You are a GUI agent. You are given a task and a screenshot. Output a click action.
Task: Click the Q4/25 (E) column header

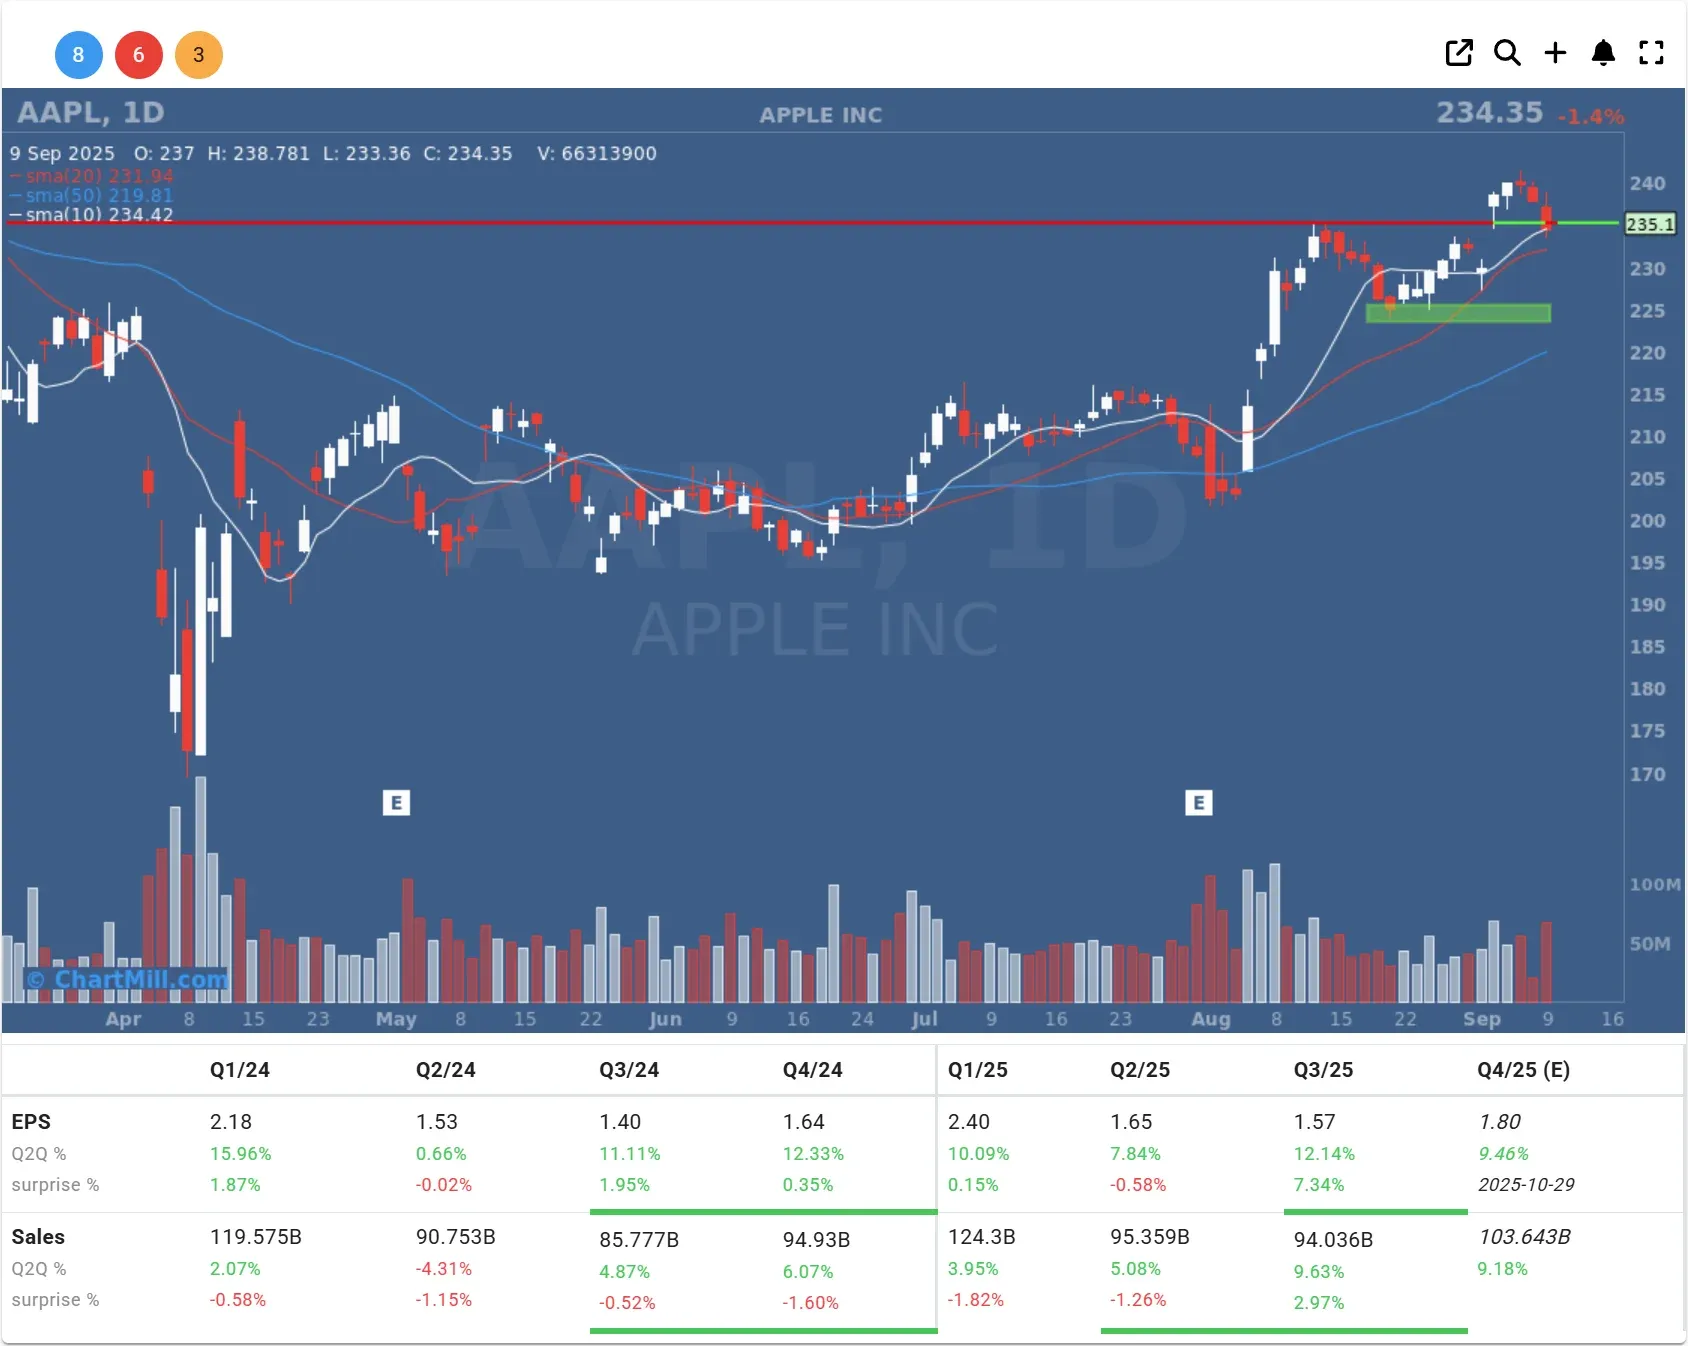point(1524,1070)
